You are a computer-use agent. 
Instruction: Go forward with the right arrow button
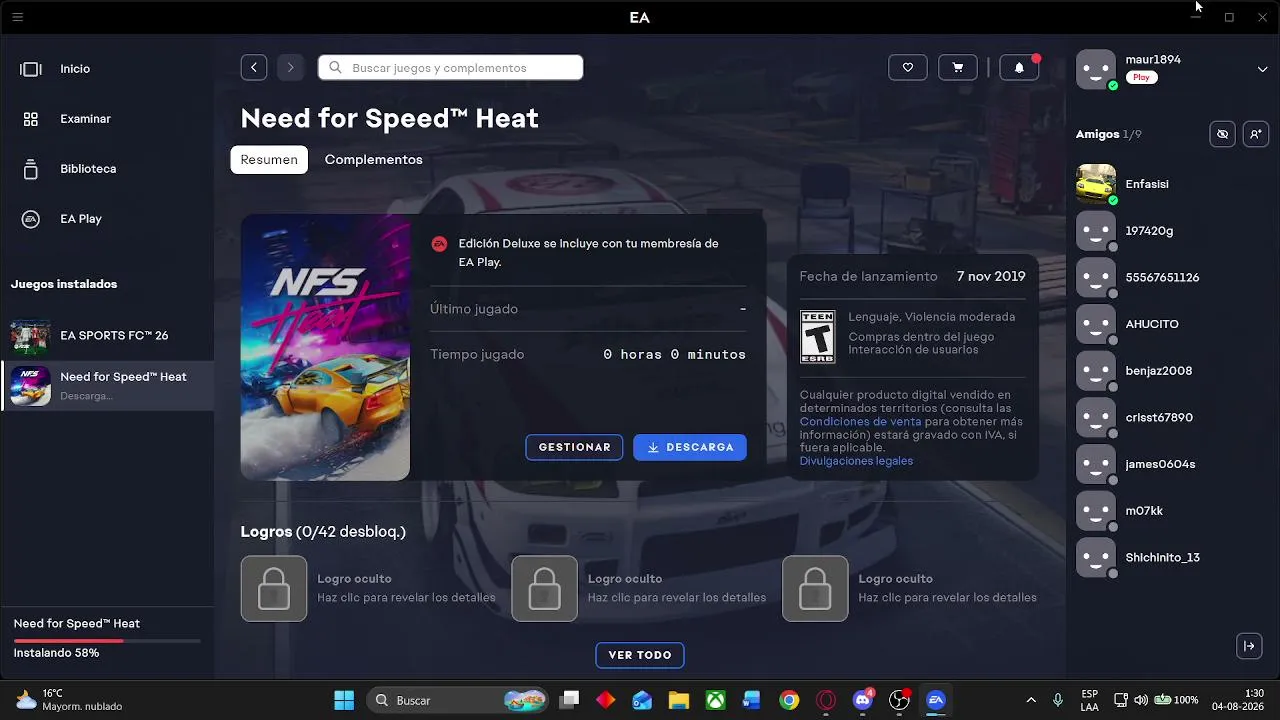tap(290, 67)
